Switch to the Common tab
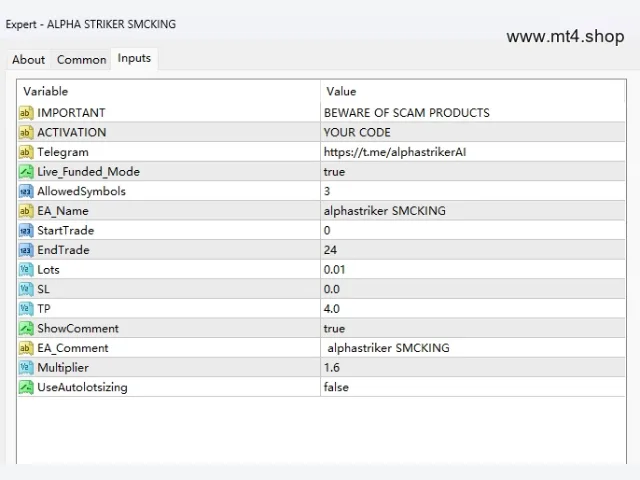The height and width of the screenshot is (480, 640). click(x=82, y=60)
